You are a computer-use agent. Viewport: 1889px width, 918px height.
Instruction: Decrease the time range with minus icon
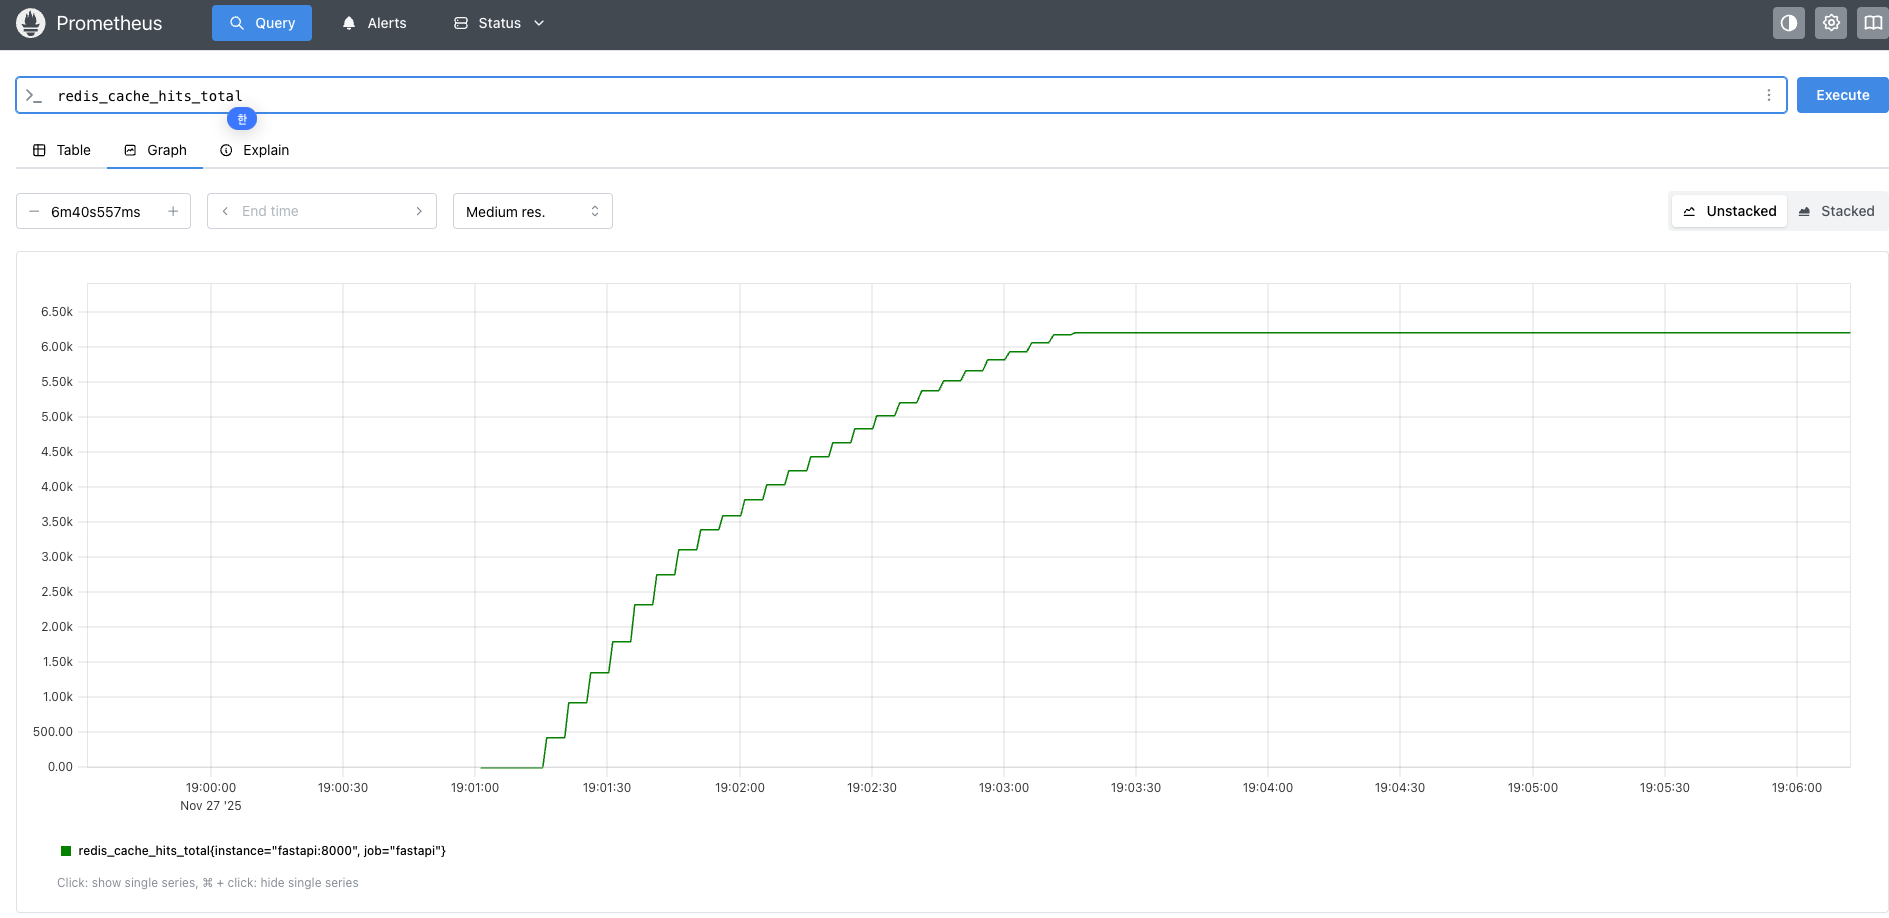(x=34, y=211)
